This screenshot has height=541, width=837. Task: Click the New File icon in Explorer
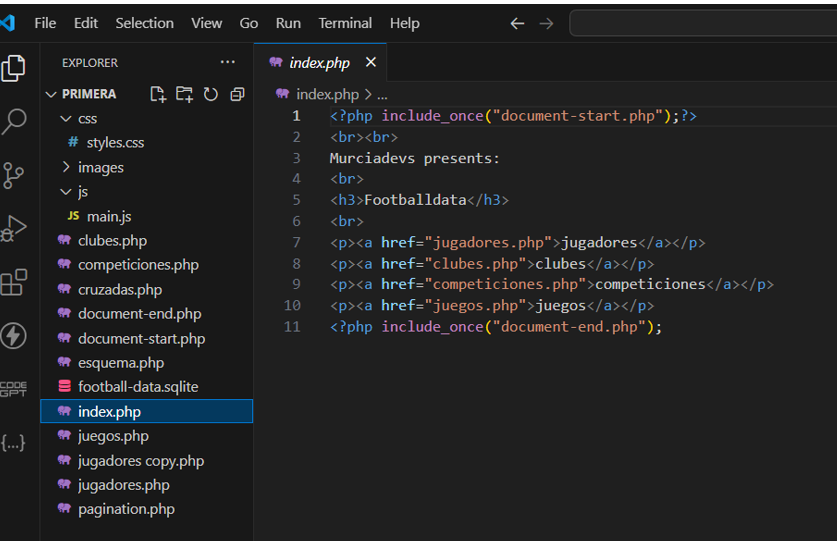tap(158, 94)
